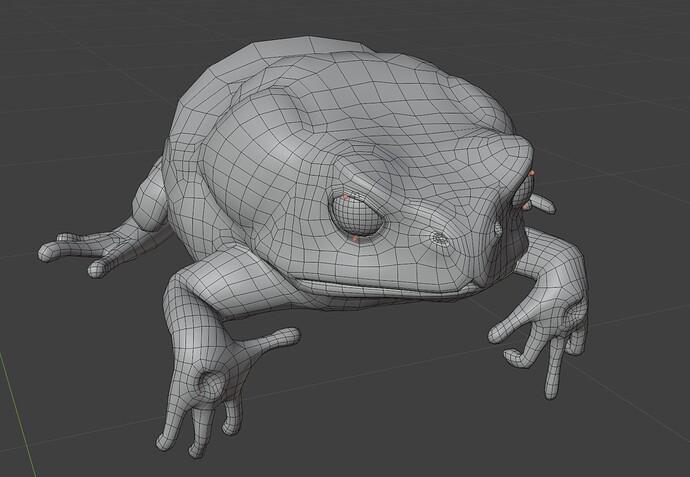The image size is (690, 477).
Task: Click the toe poking out behind right eye
Action: pos(544,204)
